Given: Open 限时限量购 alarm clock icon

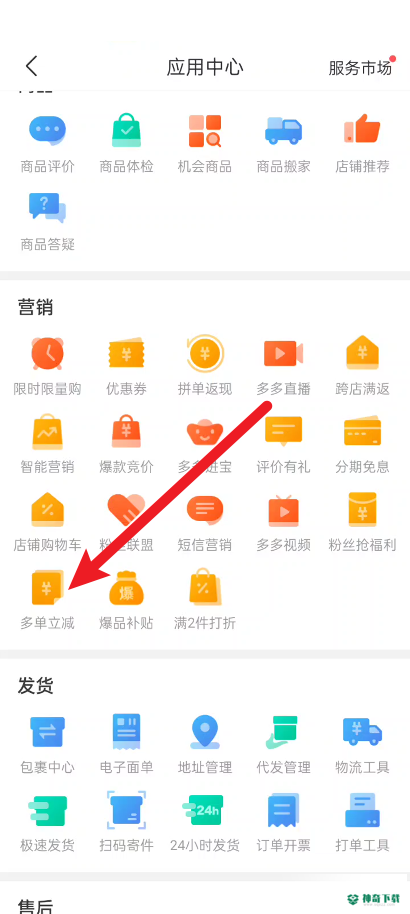Looking at the screenshot, I should click(47, 352).
